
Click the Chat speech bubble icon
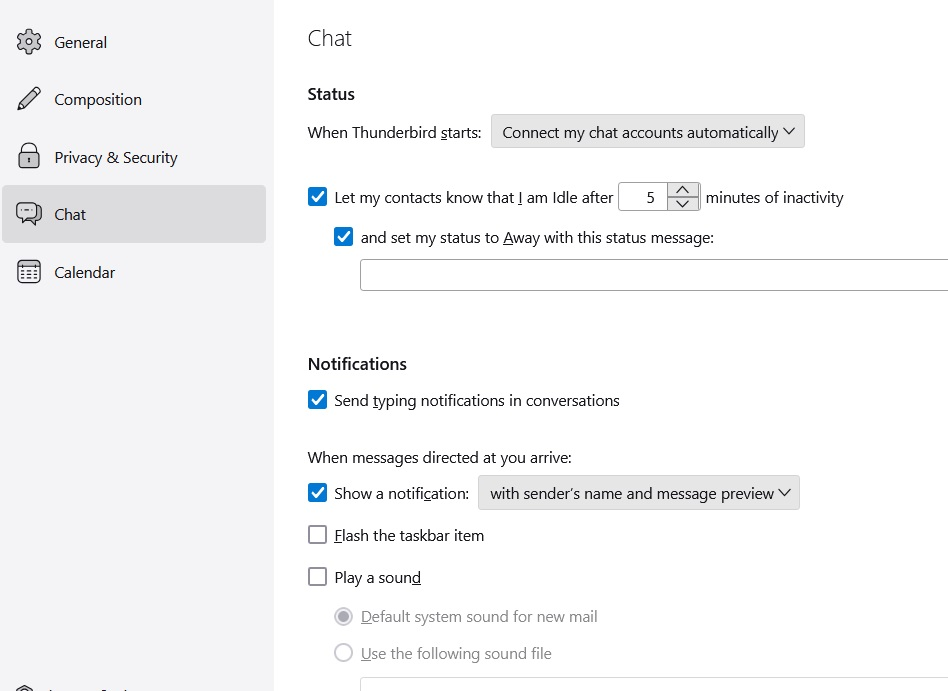click(29, 214)
